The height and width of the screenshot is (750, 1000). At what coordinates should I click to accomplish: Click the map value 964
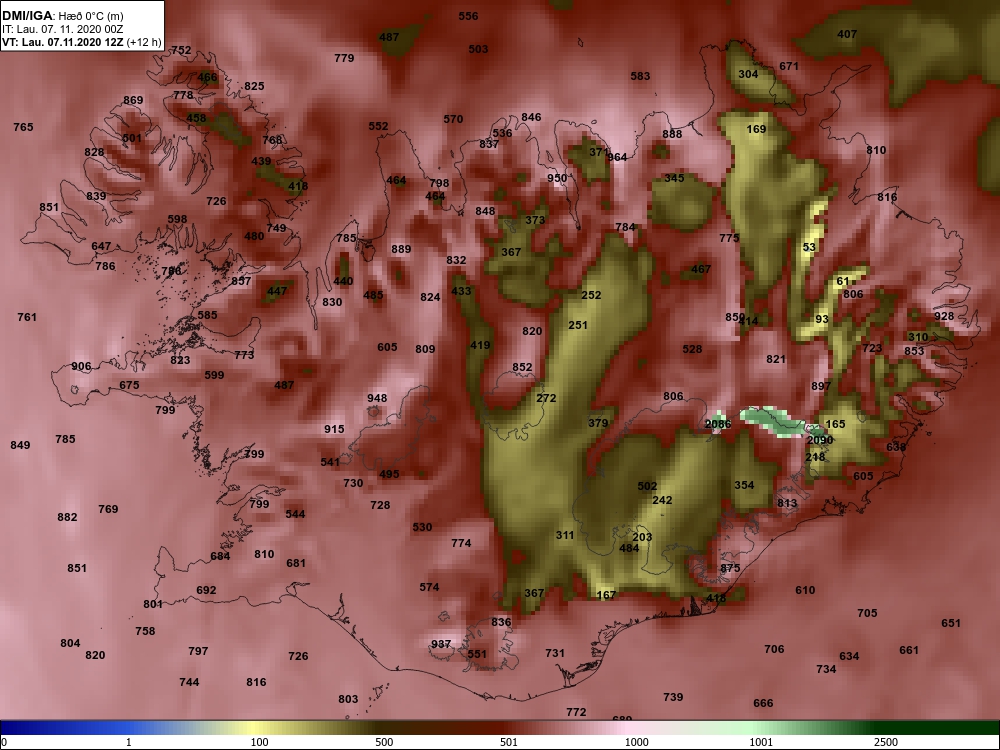[617, 157]
